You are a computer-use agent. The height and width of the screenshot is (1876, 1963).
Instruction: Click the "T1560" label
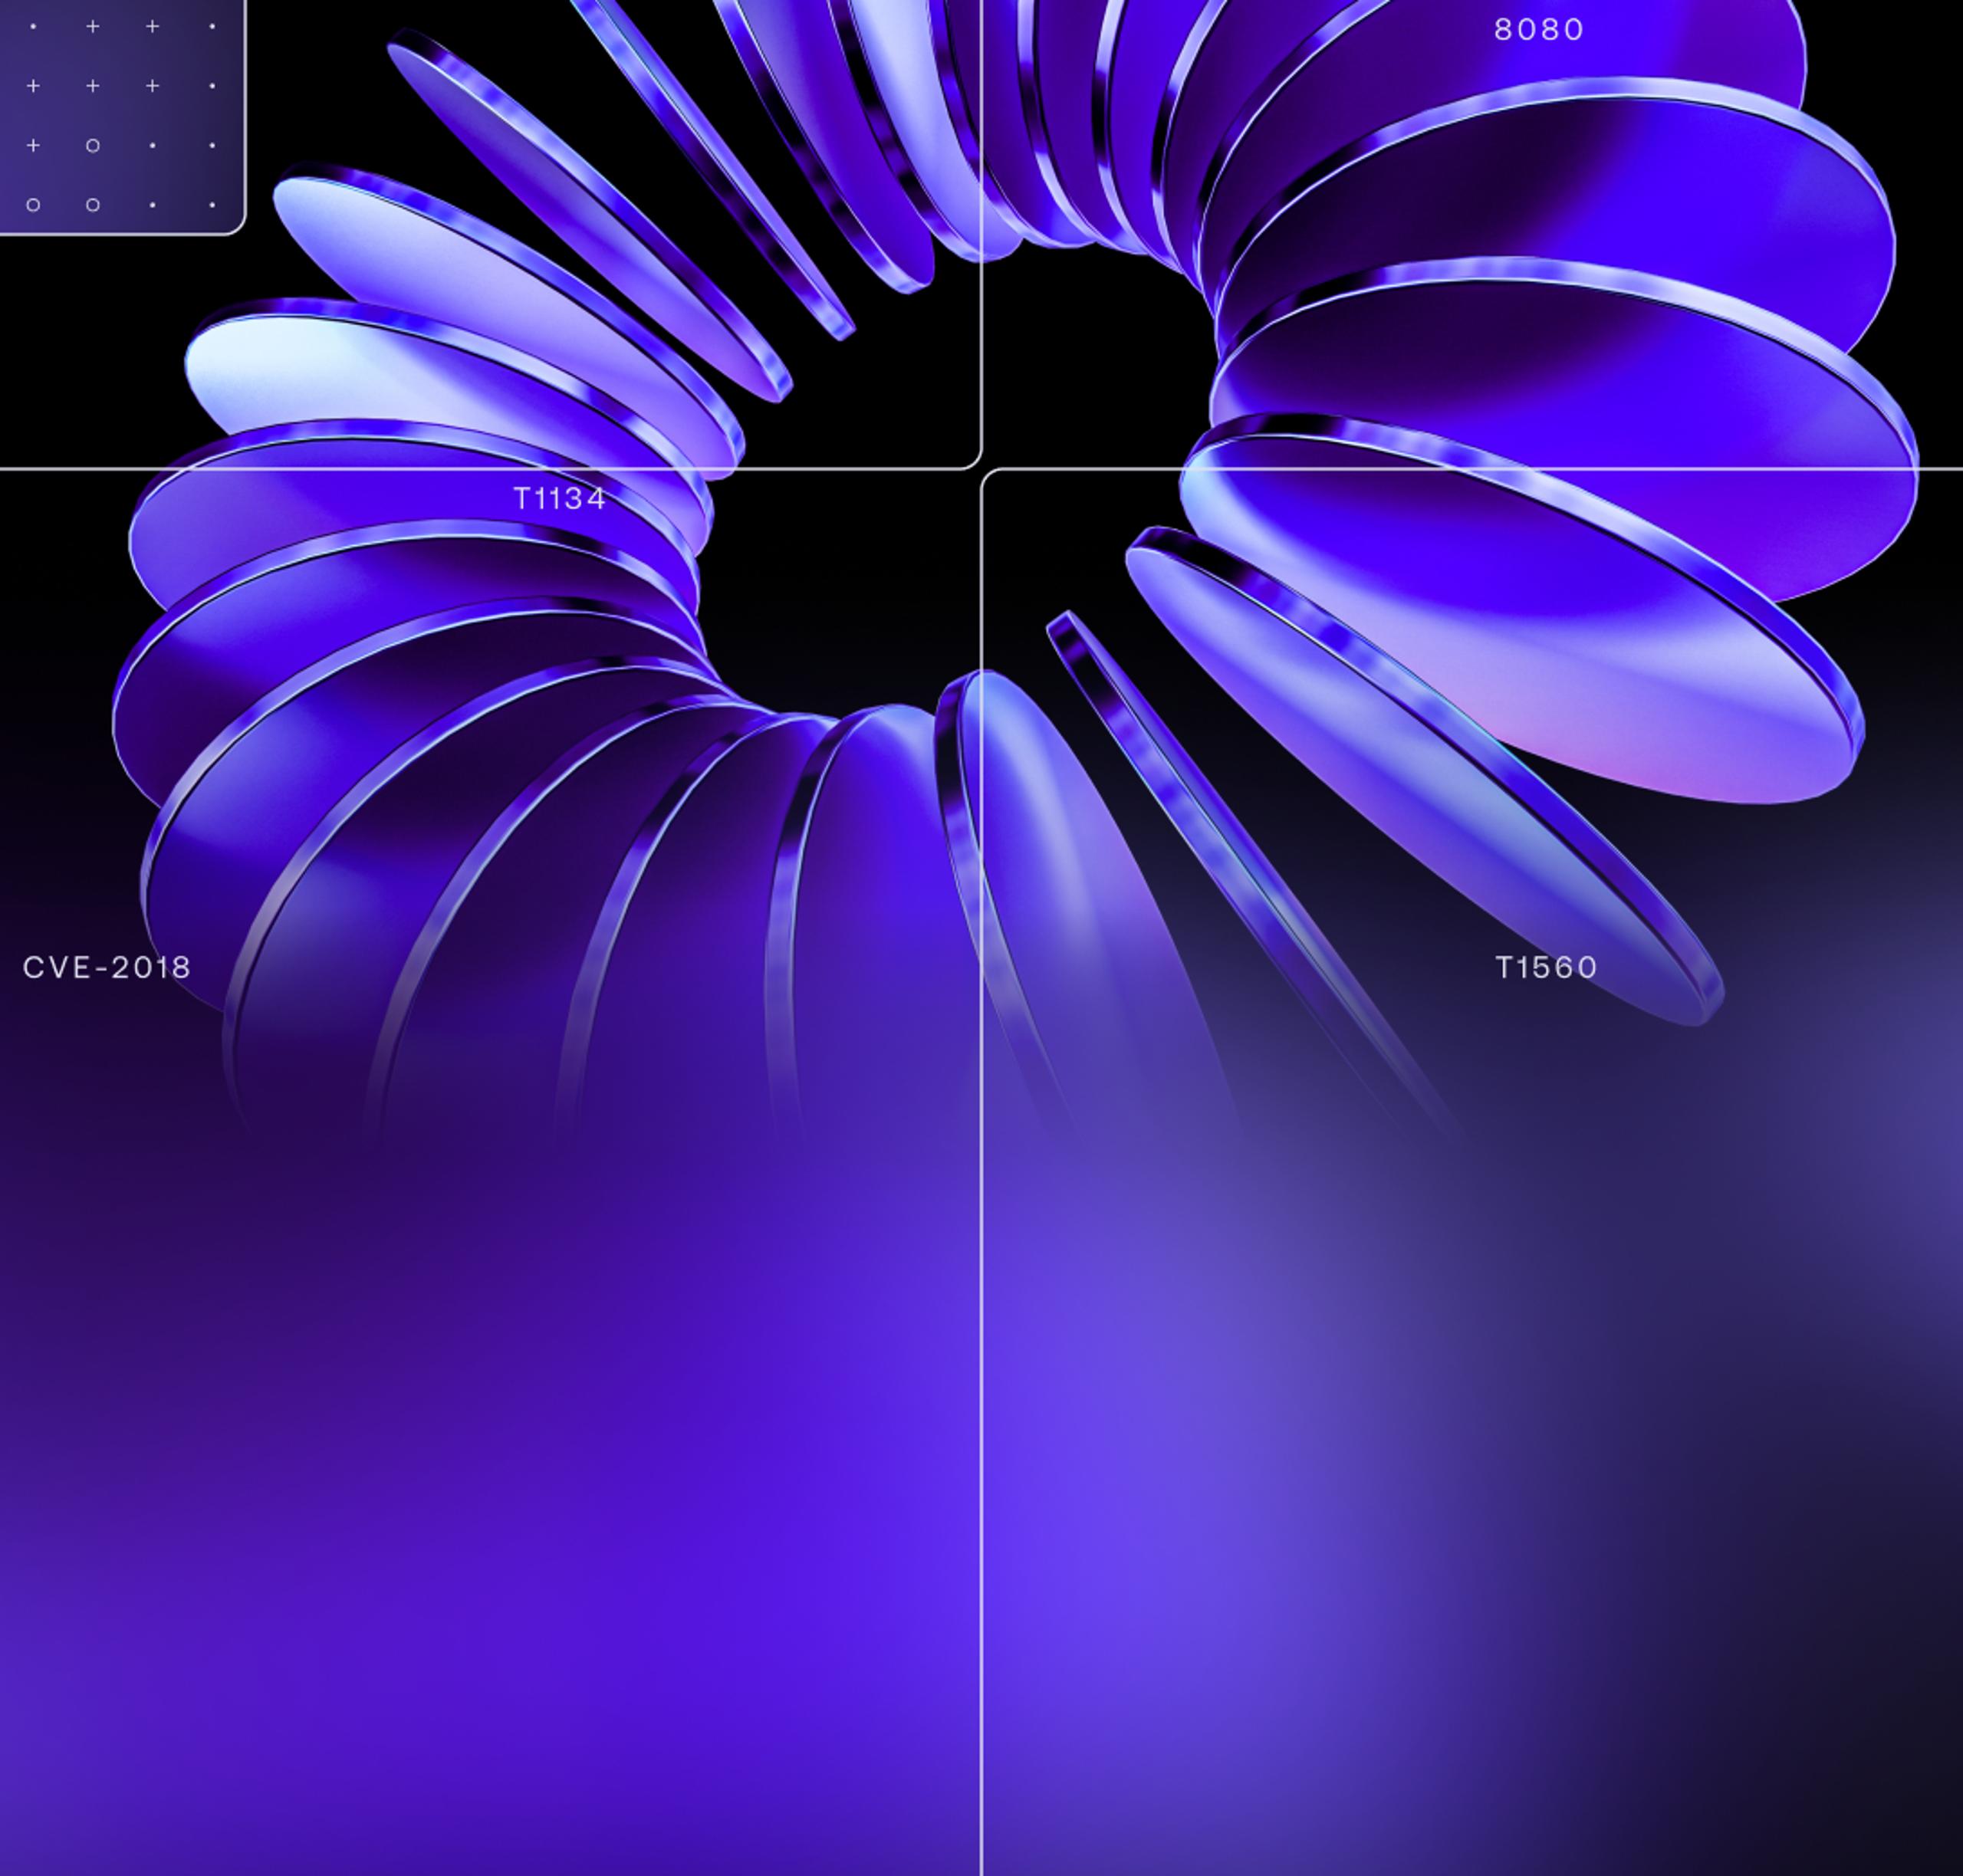click(x=1546, y=967)
